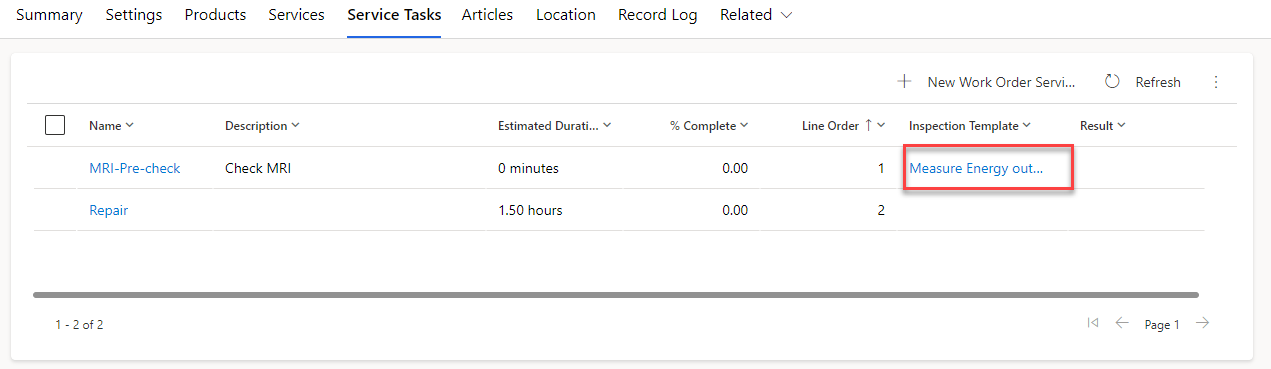Click the horizontal scrollbar of the grid
This screenshot has height=369, width=1271.
616,295
